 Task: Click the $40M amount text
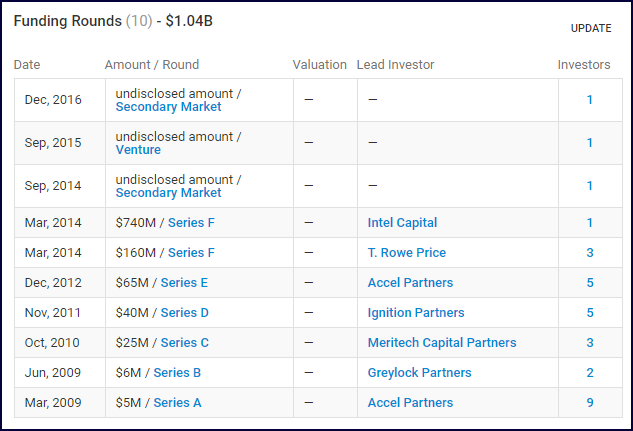(x=132, y=313)
